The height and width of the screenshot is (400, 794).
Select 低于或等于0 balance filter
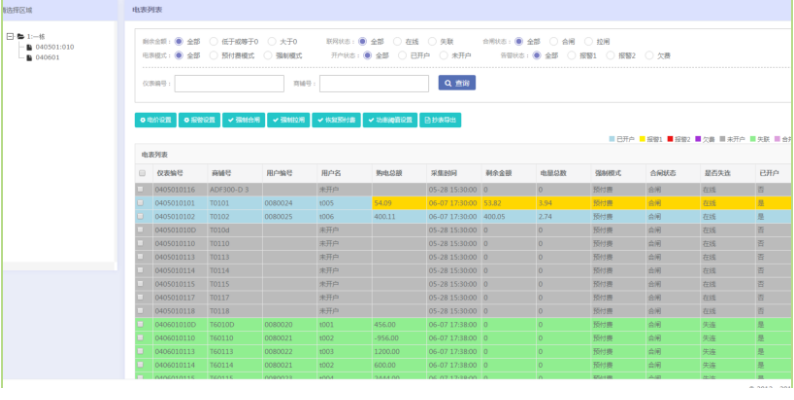(214, 42)
